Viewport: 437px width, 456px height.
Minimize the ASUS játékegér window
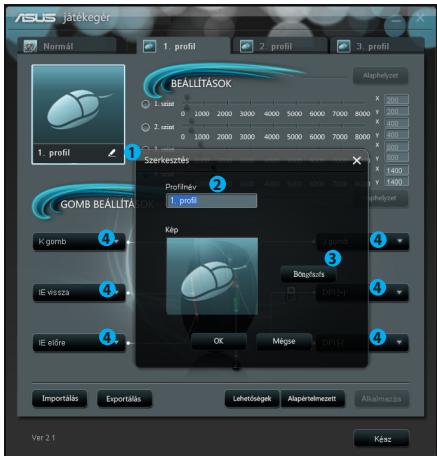396,22
